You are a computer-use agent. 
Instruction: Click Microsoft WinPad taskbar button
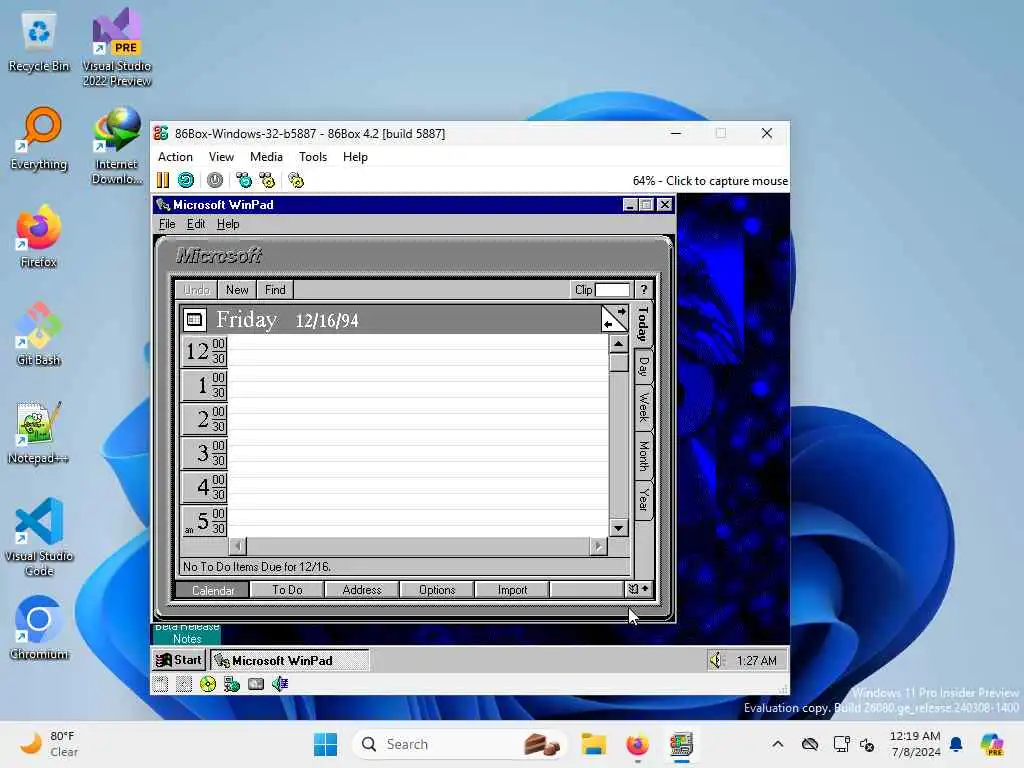pos(289,660)
